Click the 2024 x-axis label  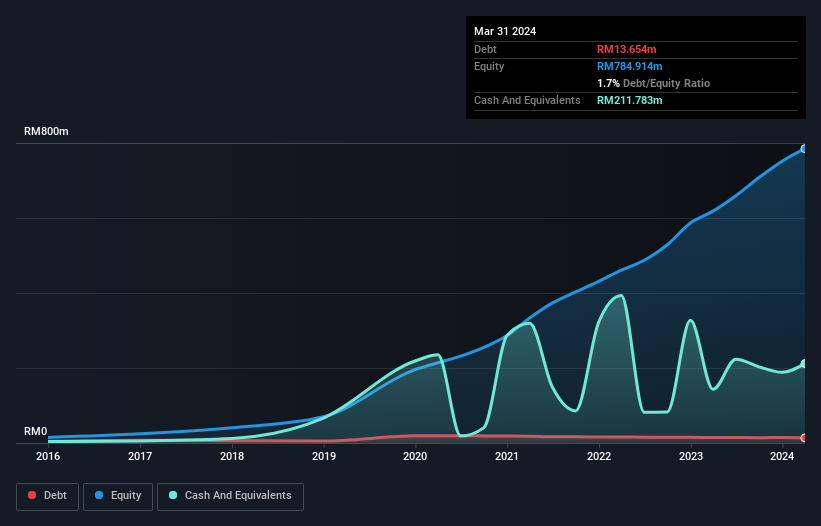click(x=782, y=456)
